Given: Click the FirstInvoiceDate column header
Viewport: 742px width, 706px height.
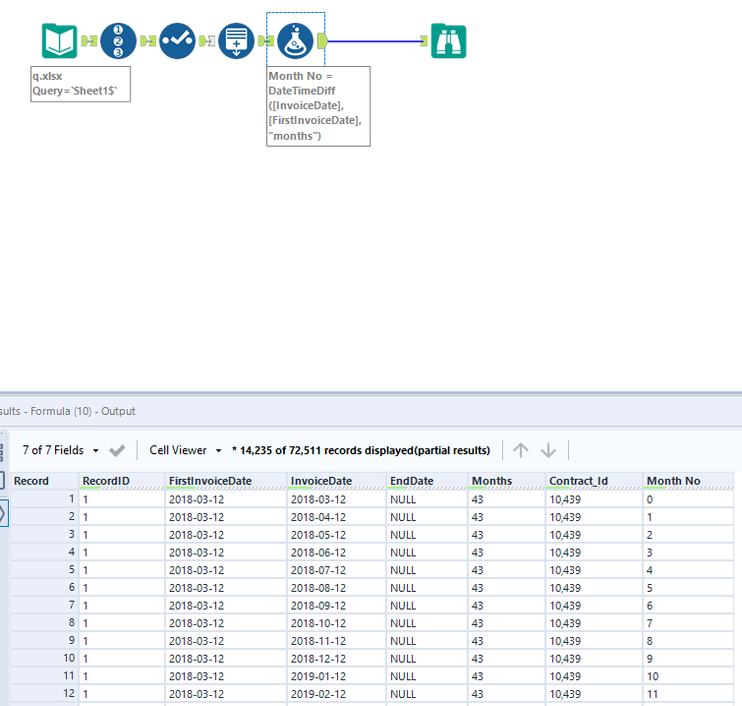Looking at the screenshot, I should (210, 481).
